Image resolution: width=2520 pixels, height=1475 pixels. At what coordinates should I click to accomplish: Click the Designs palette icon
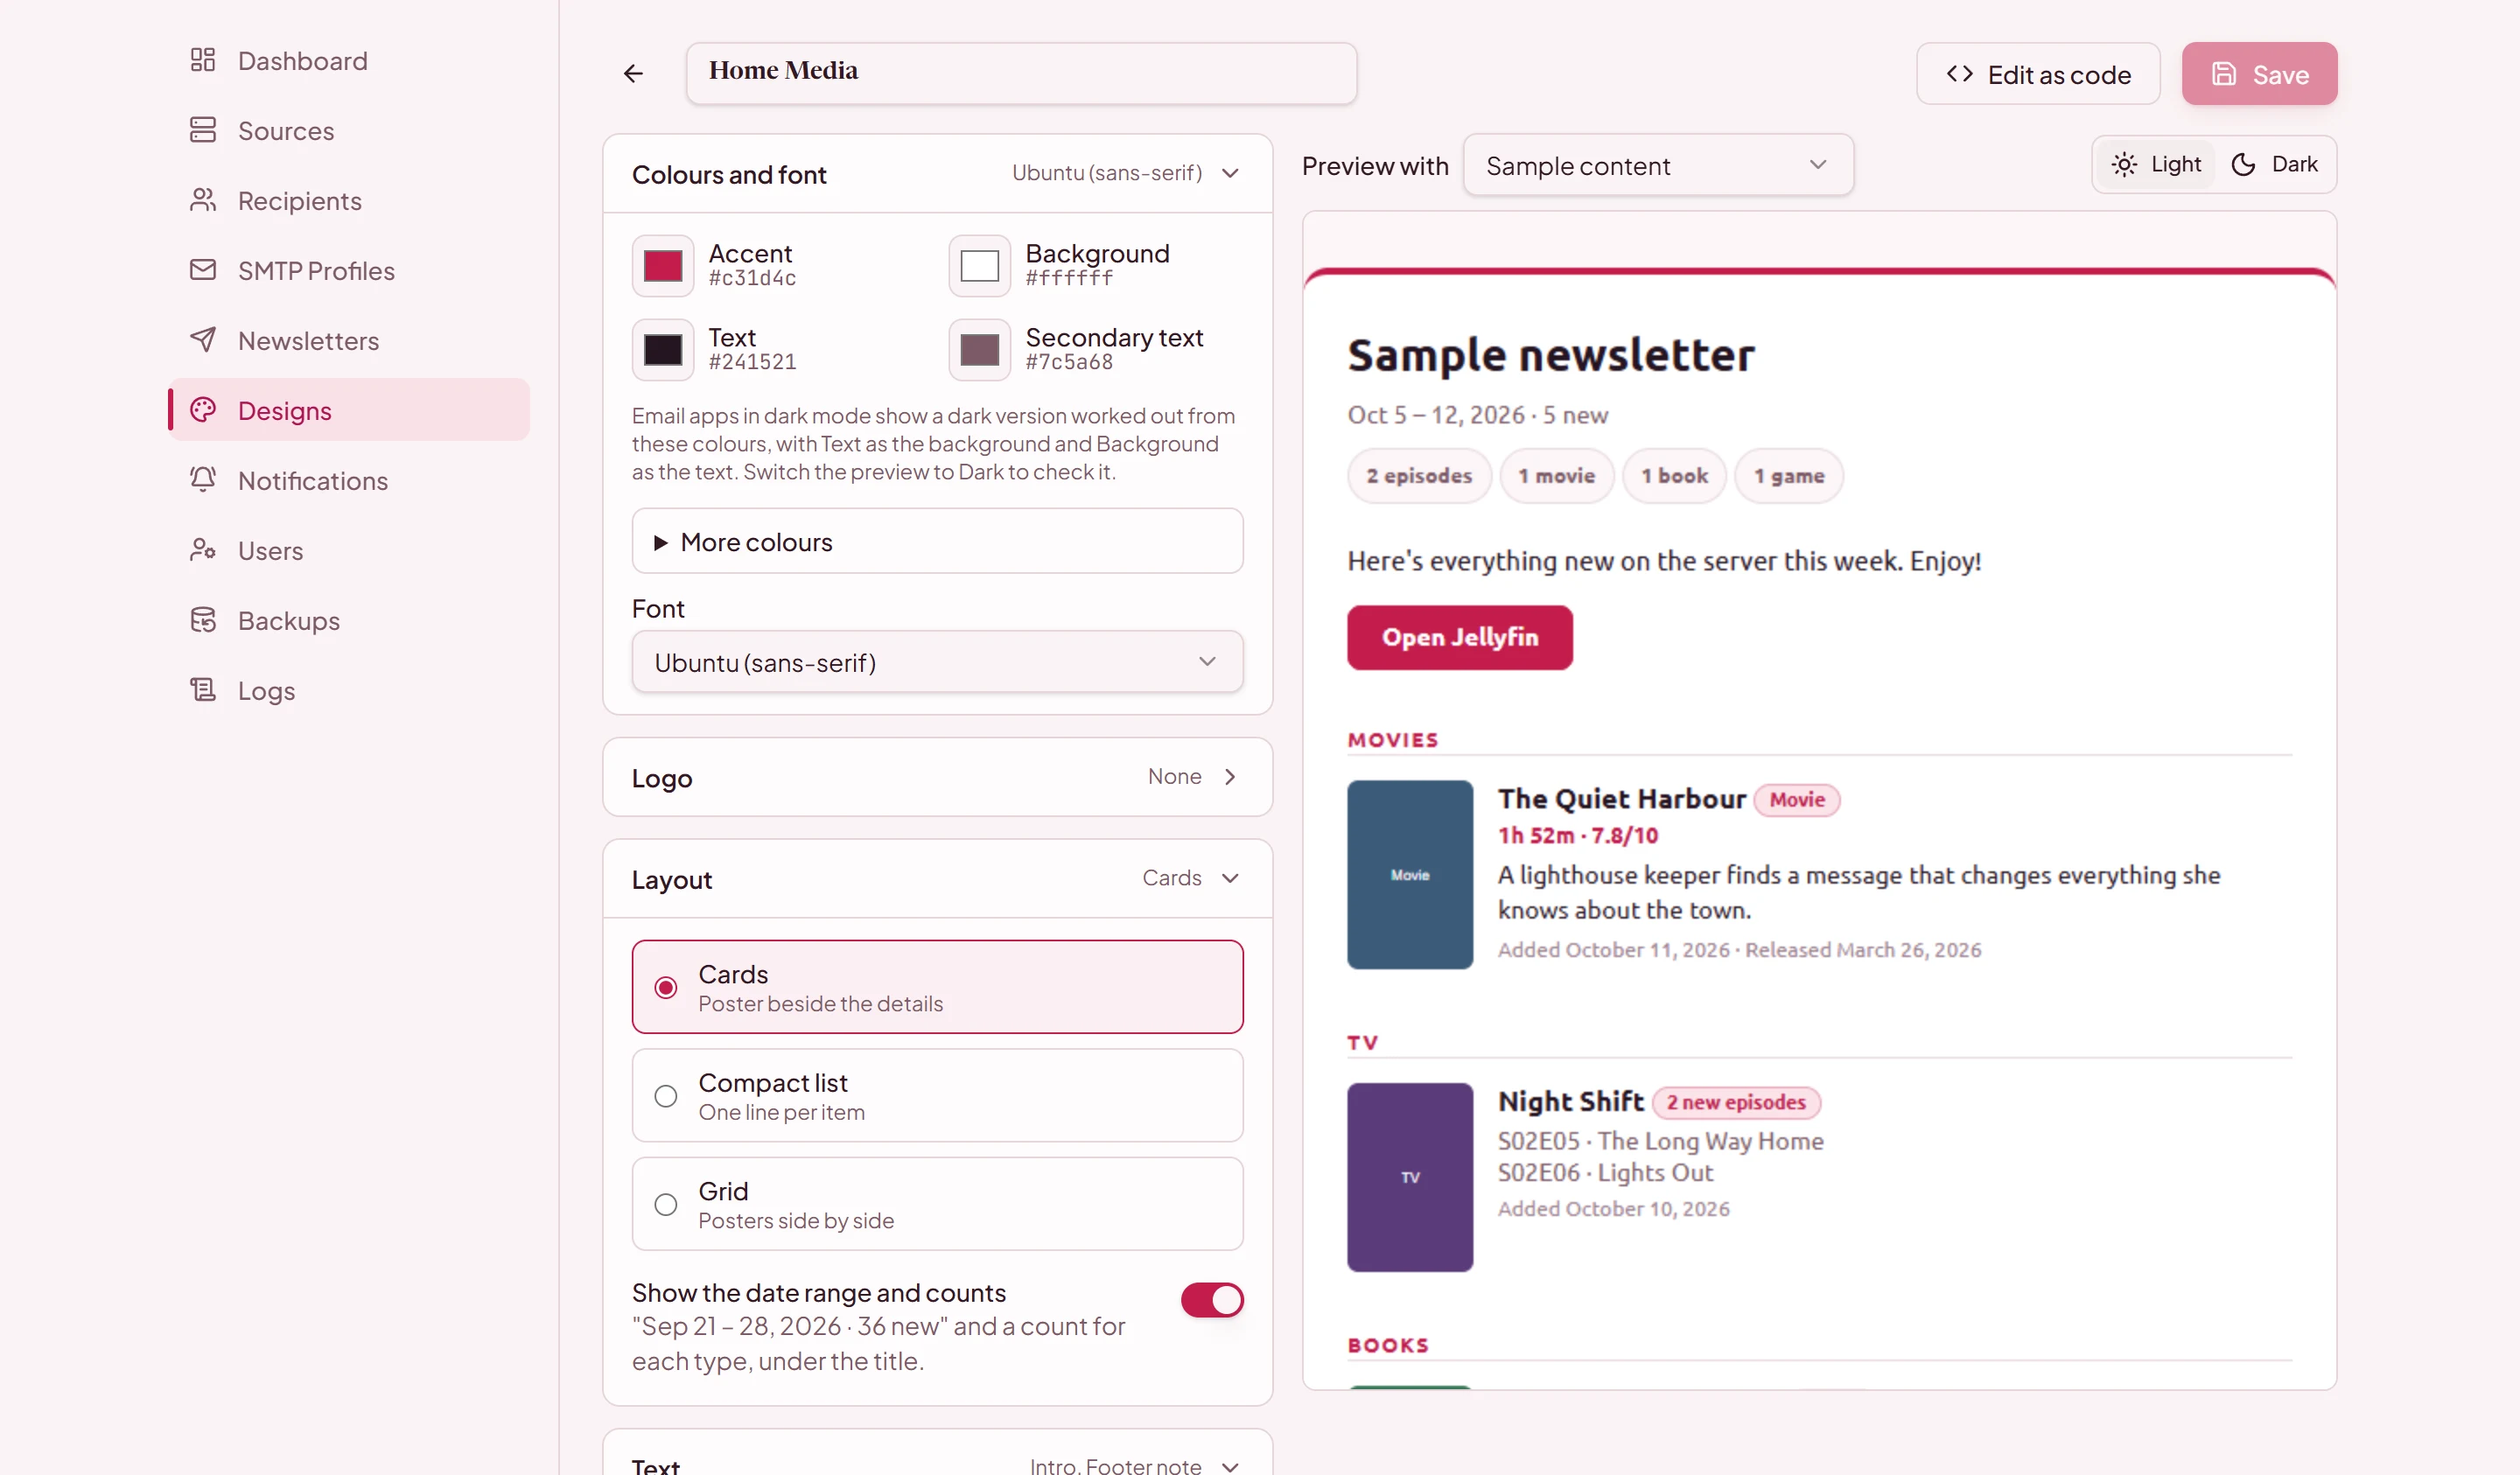coord(203,410)
